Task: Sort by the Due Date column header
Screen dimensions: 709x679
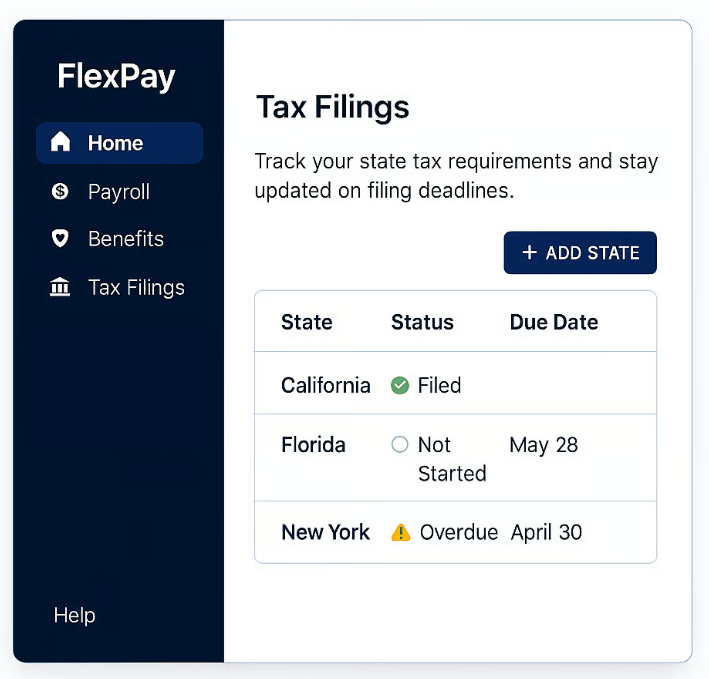Action: pos(554,322)
